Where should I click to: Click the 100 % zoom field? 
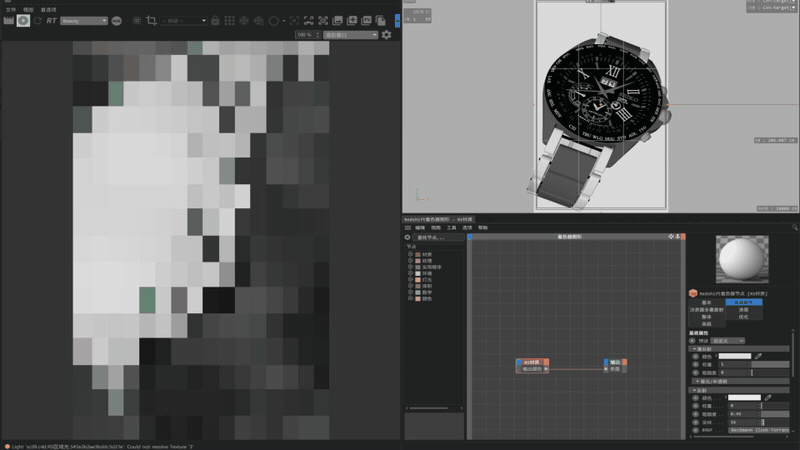point(308,35)
